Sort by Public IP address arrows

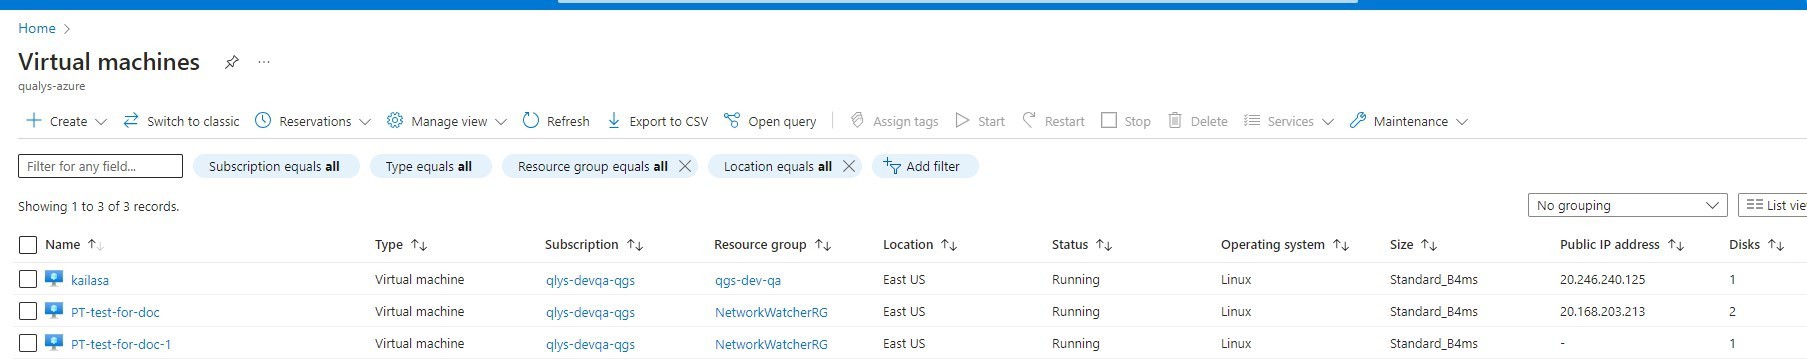point(1676,245)
